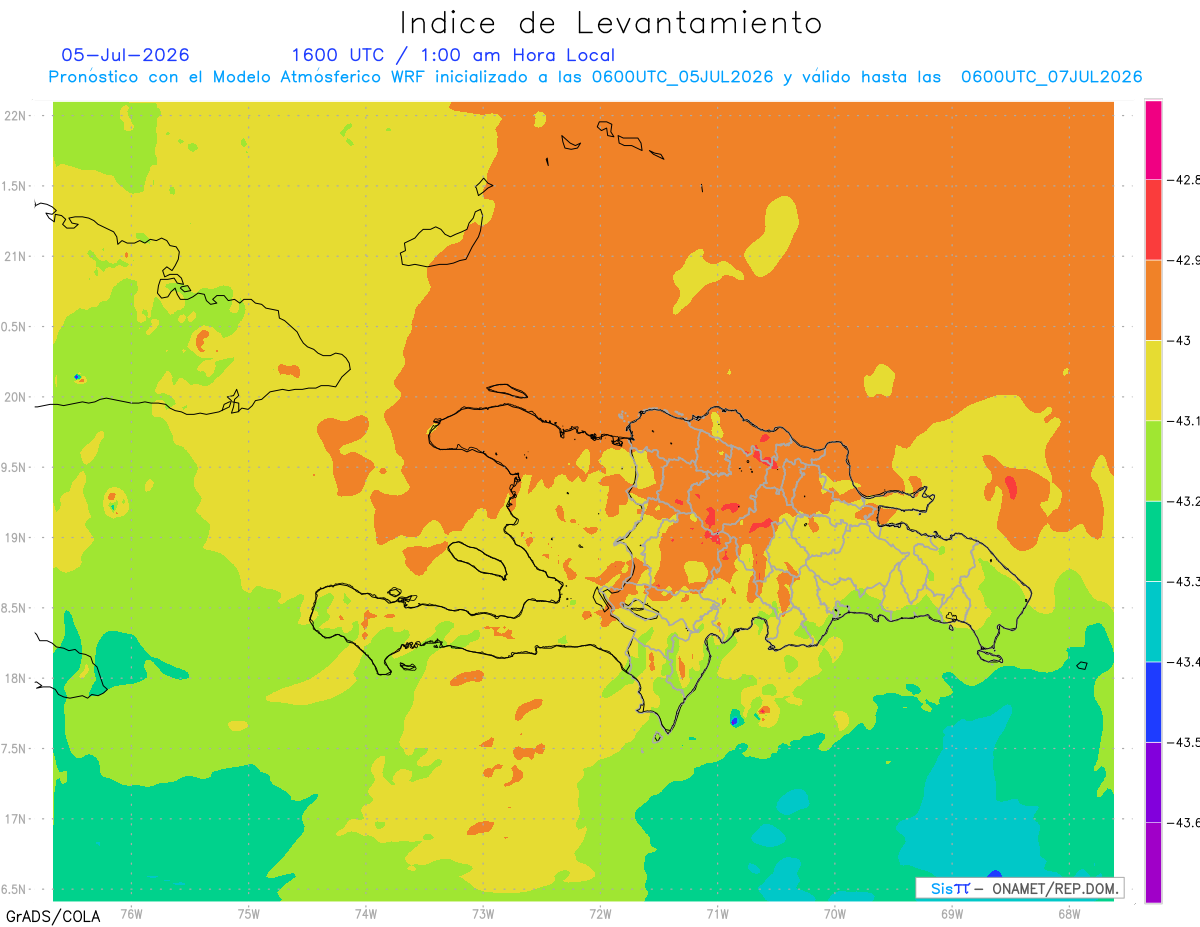1200x927 pixels.
Task: Click the '18N' latitude label
Action: coord(16,678)
